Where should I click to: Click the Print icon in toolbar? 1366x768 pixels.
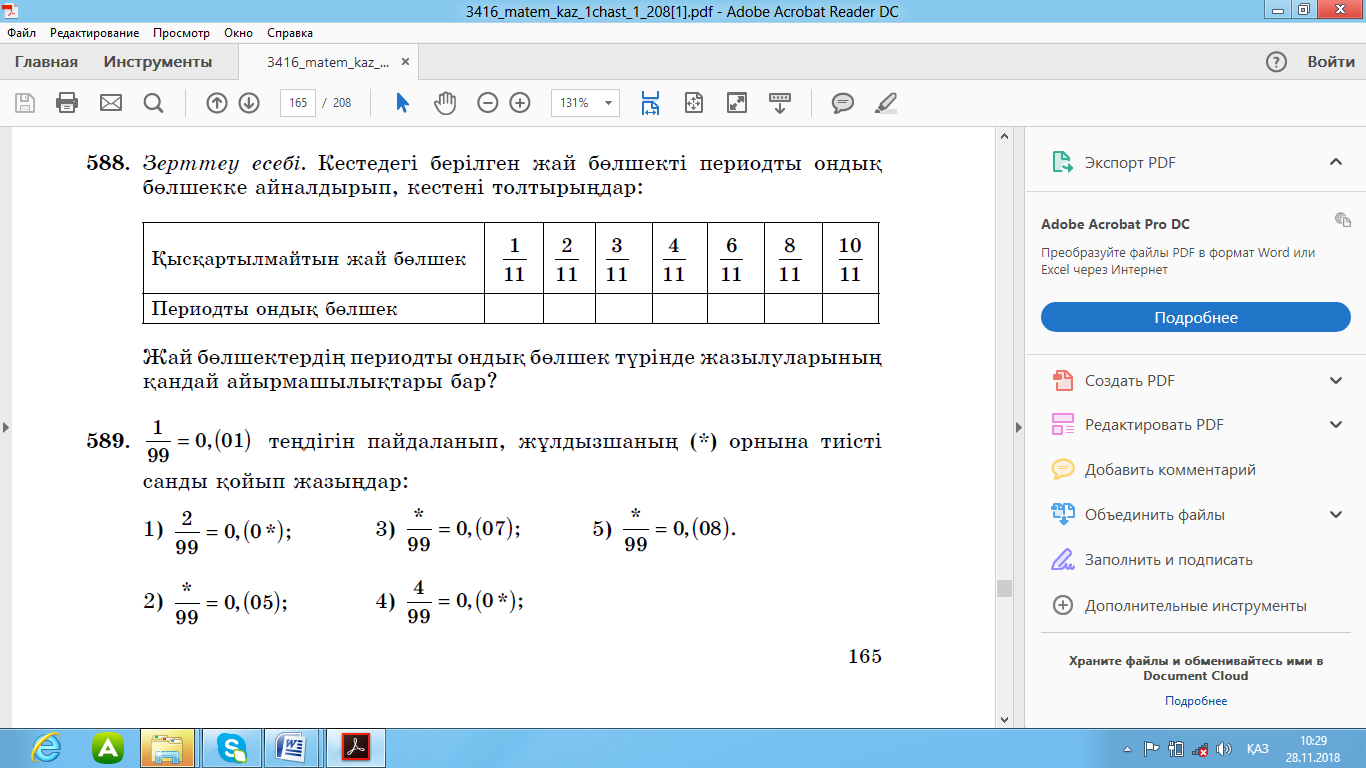pyautogui.click(x=67, y=103)
